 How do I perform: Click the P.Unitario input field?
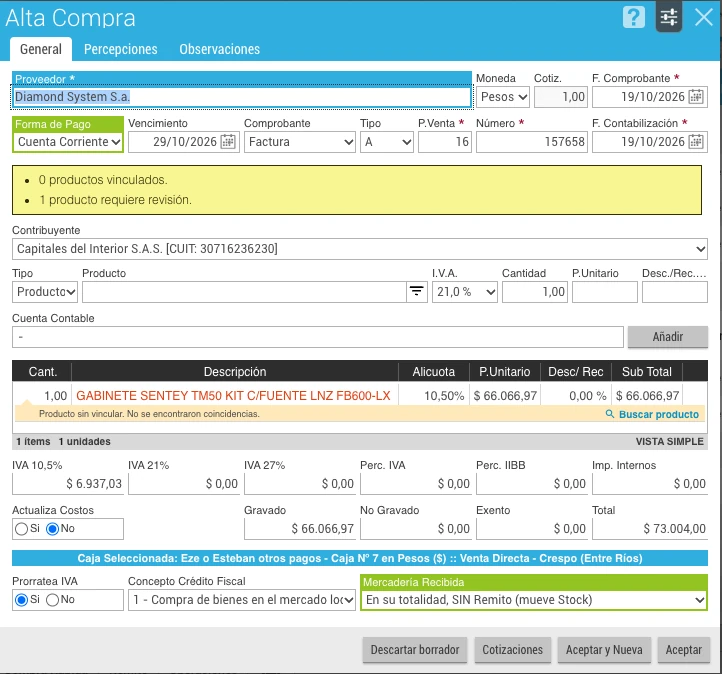pos(605,292)
